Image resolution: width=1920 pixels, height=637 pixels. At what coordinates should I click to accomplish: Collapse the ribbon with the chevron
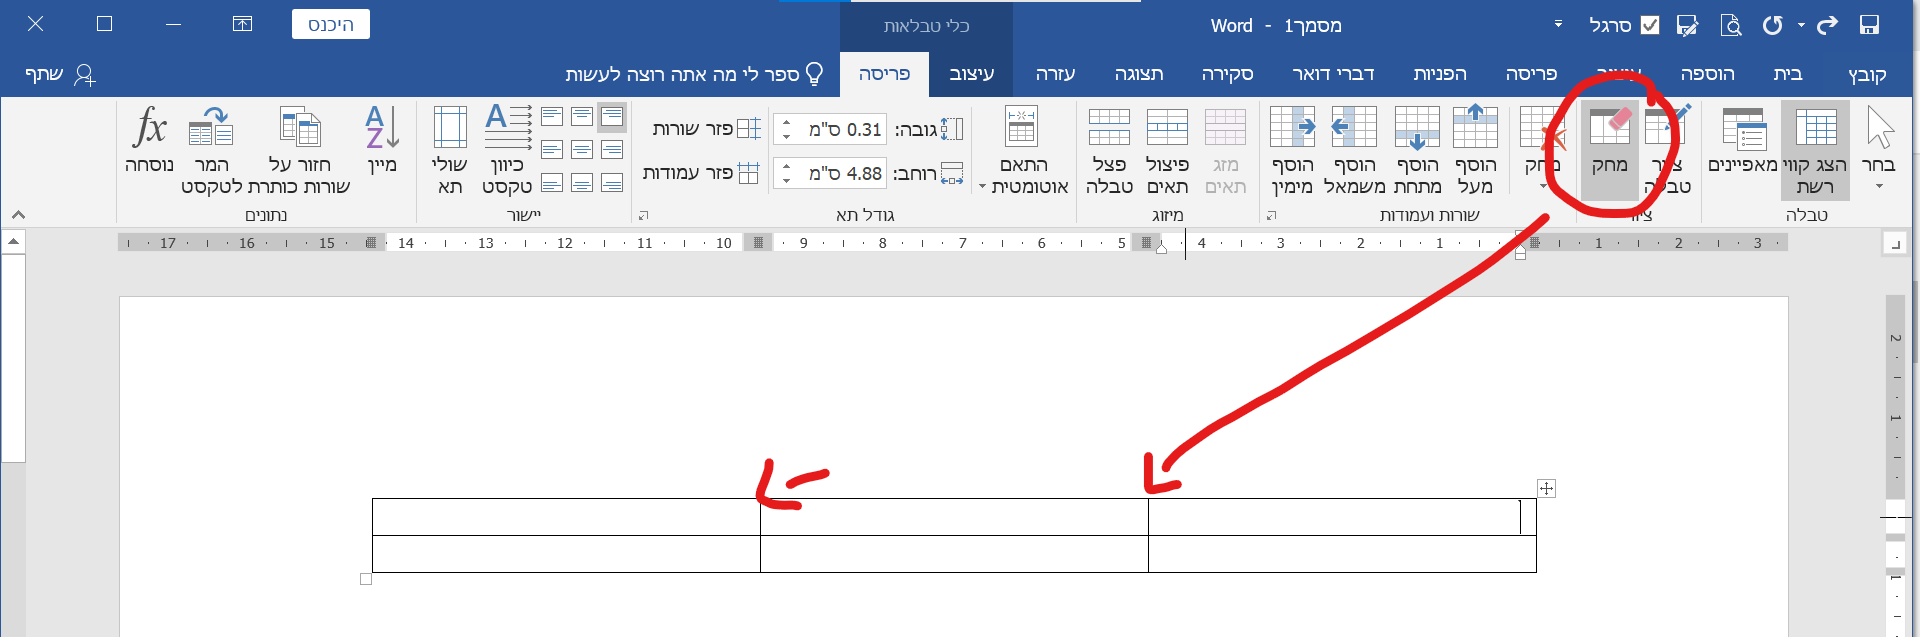click(x=18, y=215)
